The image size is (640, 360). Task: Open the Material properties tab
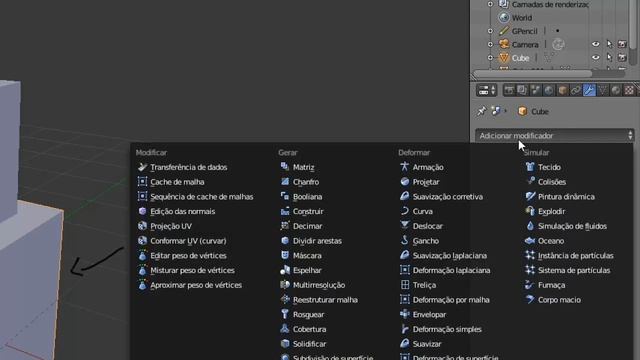[x=616, y=90]
